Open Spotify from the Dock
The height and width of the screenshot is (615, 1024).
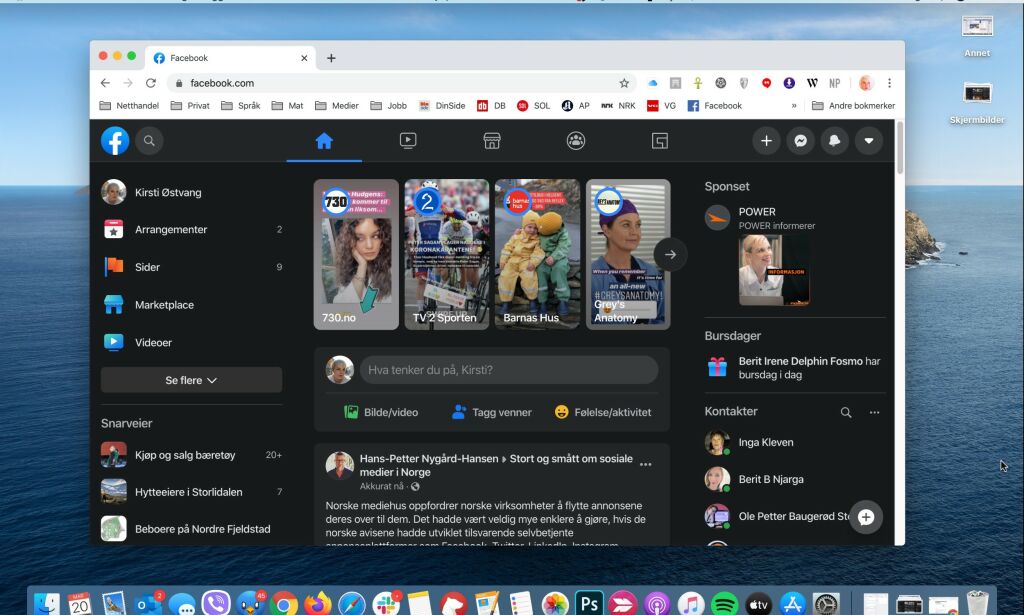tap(724, 603)
